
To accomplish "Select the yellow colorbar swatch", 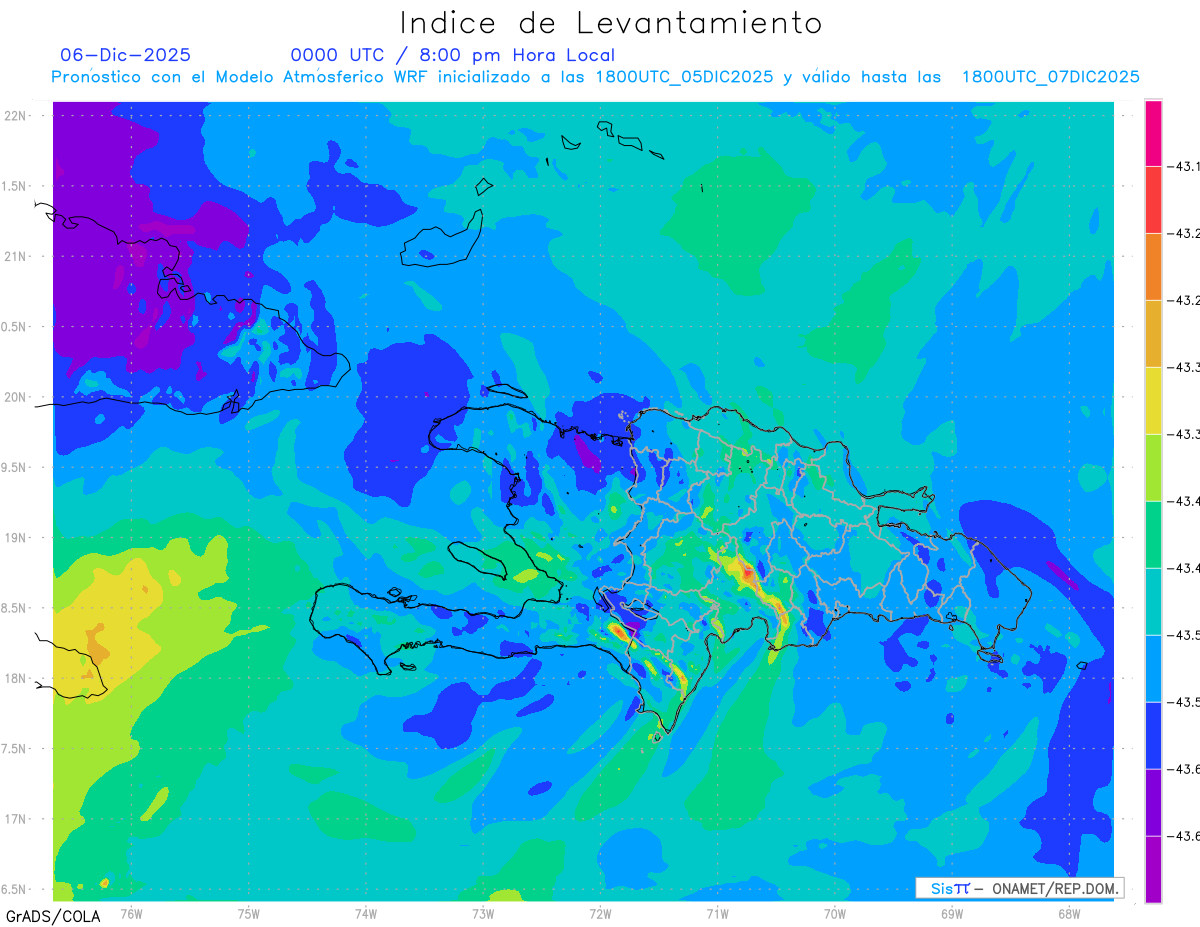I will point(1153,400).
